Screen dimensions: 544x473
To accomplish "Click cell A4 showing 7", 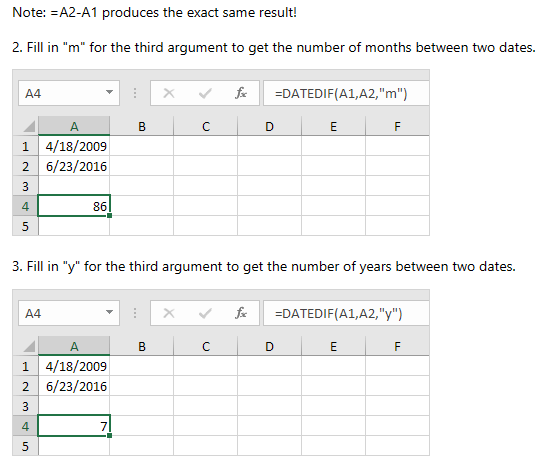I will coord(74,426).
